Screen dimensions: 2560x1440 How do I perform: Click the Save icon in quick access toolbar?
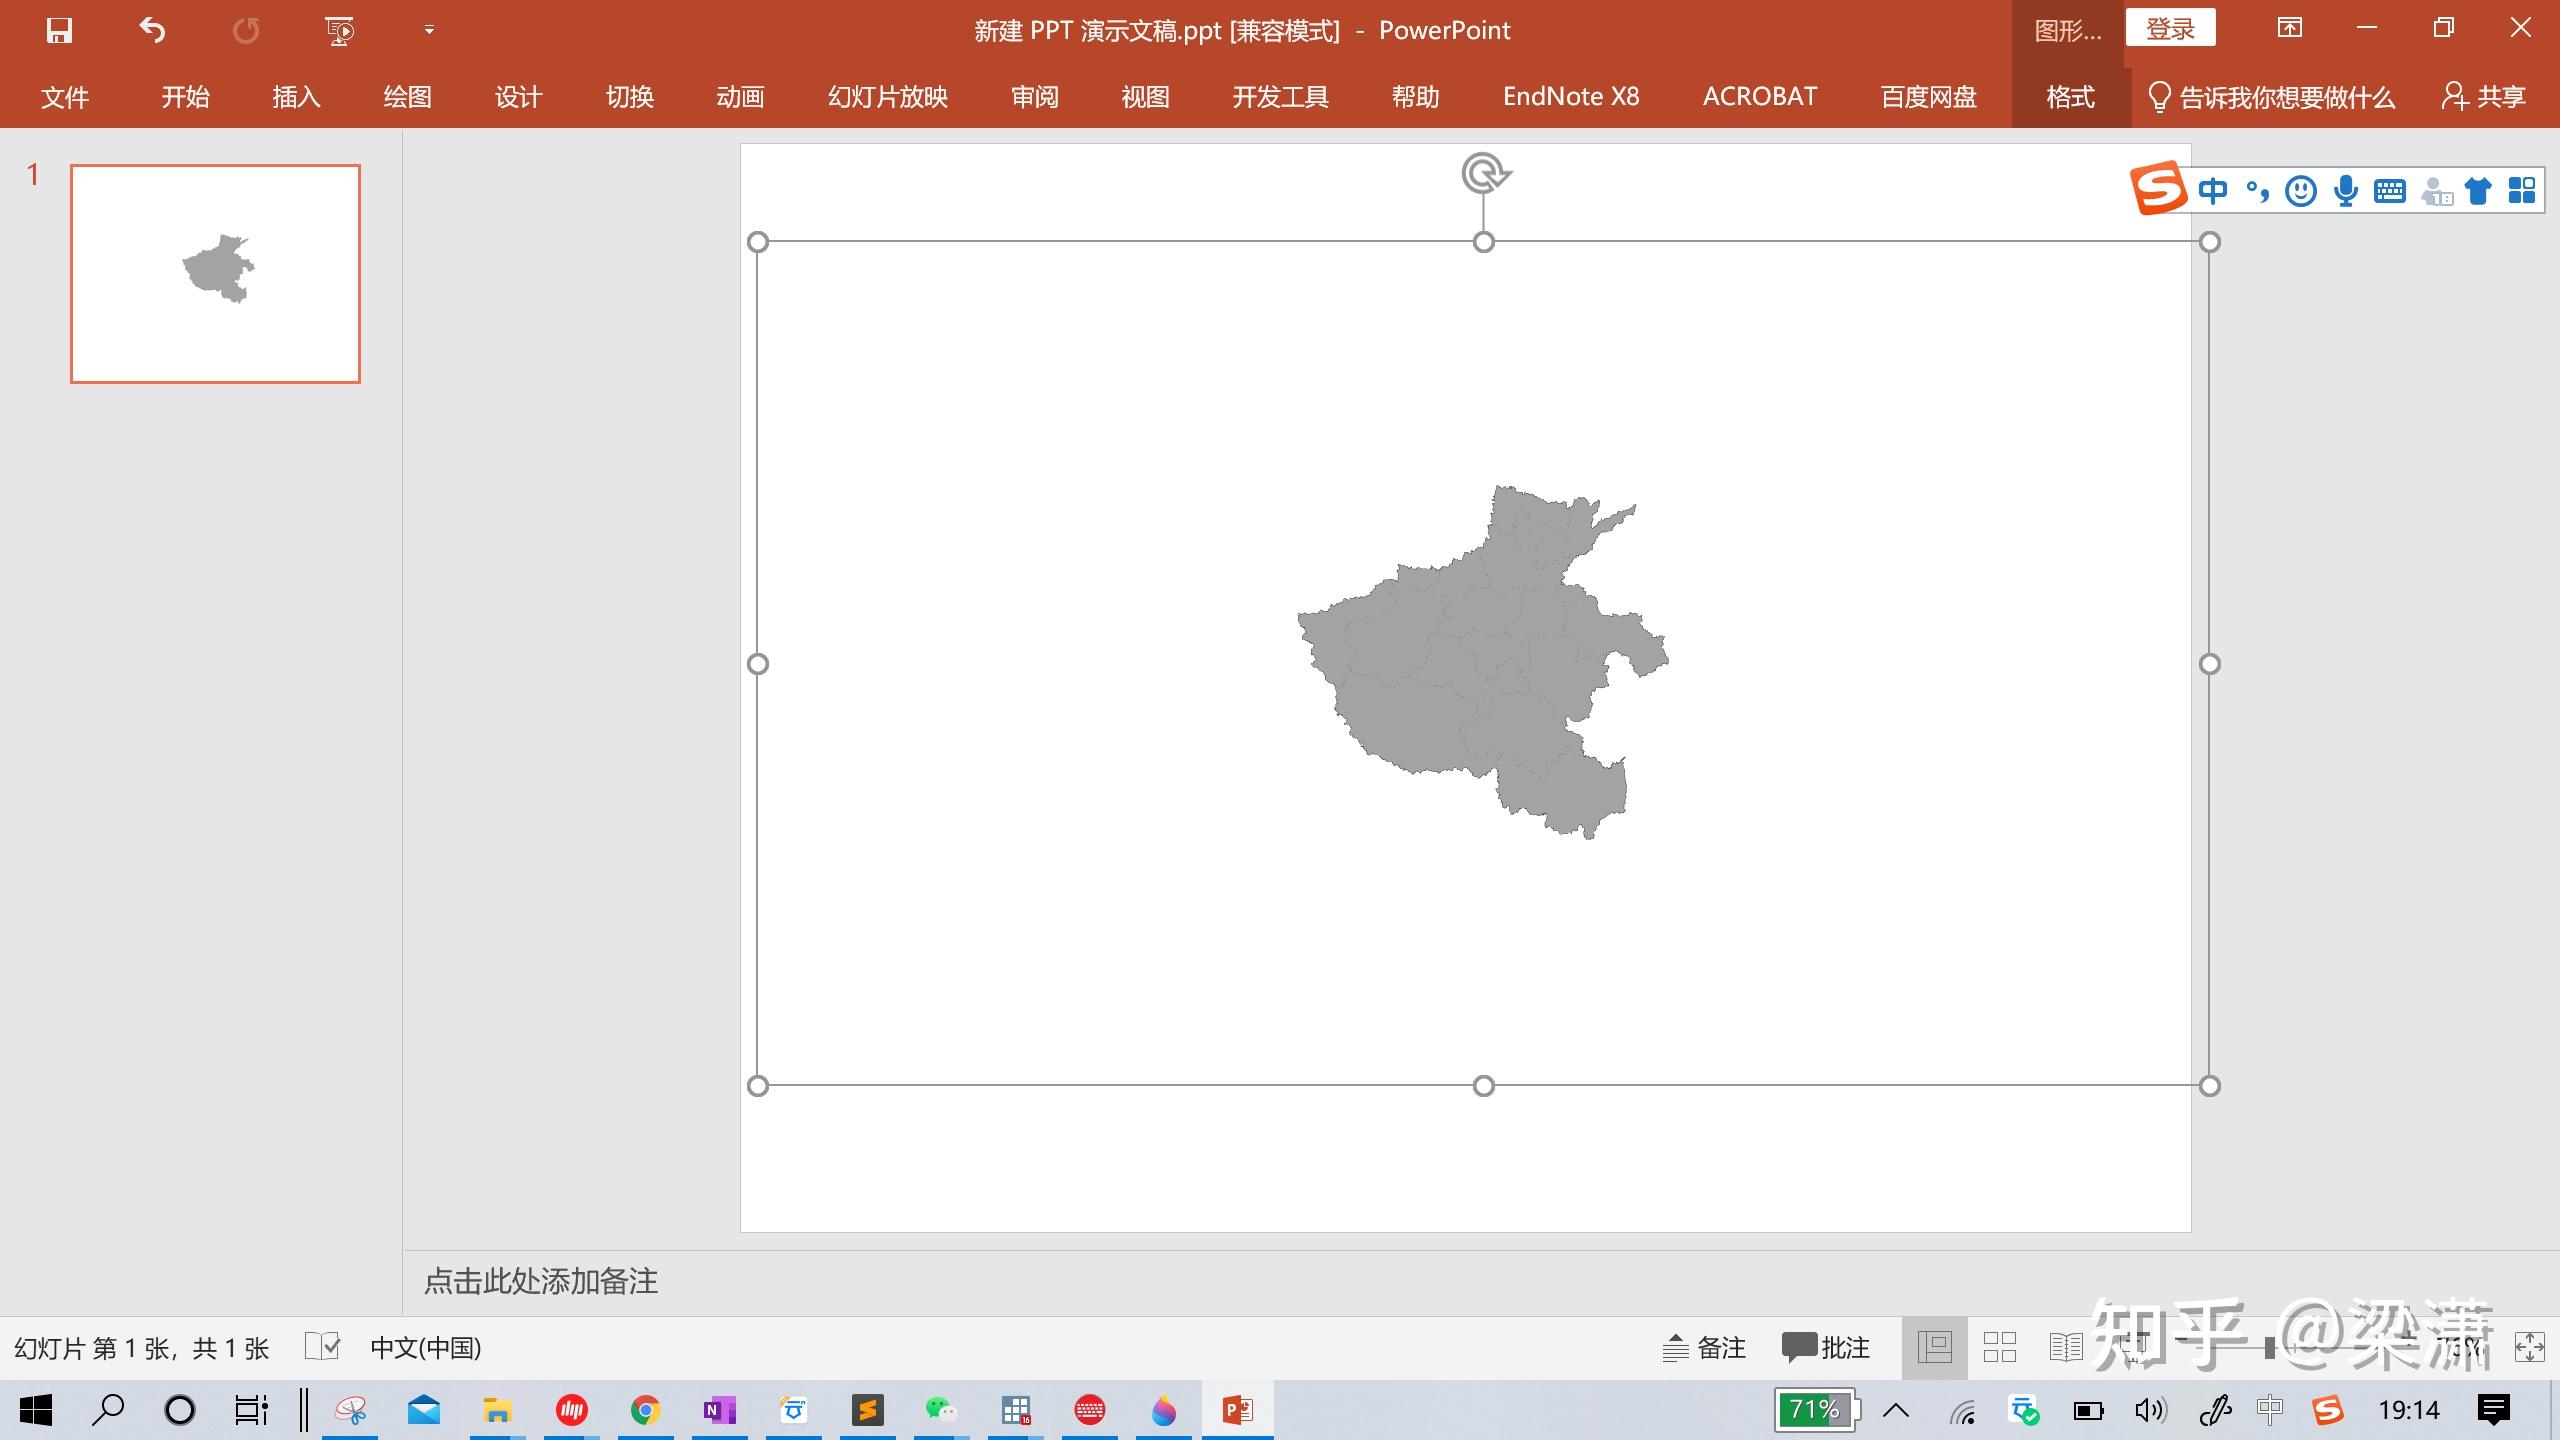(x=58, y=30)
